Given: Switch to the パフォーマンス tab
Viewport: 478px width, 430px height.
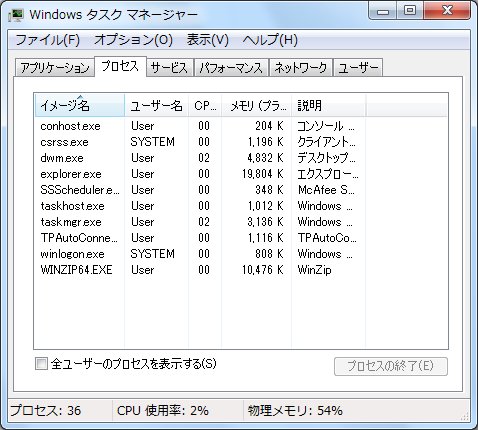Looking at the screenshot, I should click(231, 68).
